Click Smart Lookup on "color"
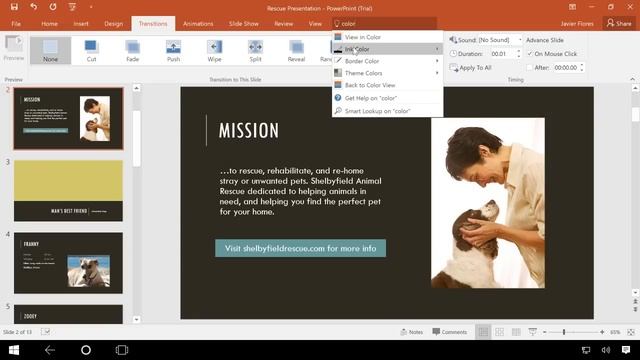 point(387,111)
